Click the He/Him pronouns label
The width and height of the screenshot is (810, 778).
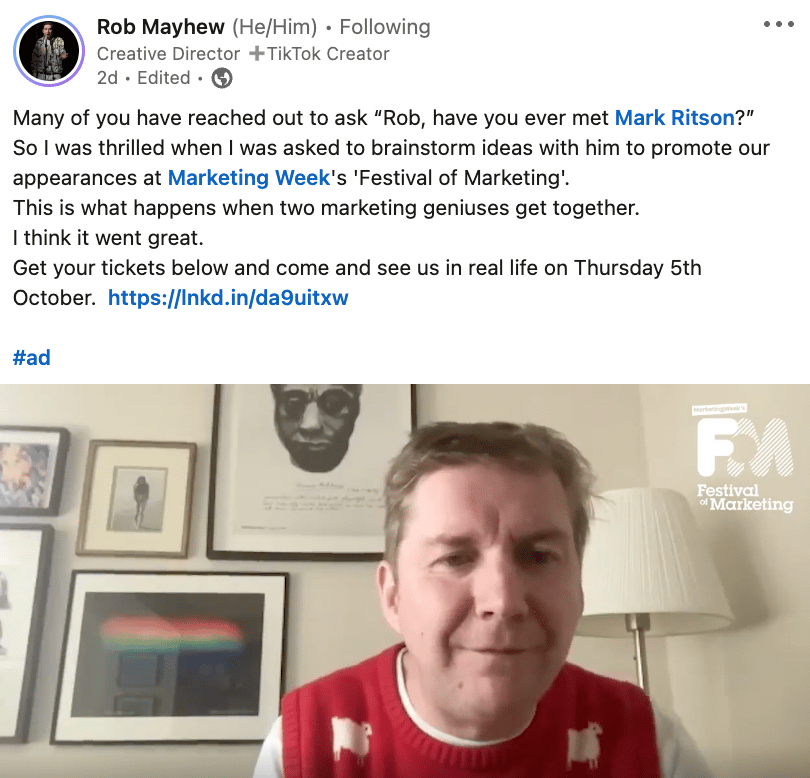pos(274,27)
